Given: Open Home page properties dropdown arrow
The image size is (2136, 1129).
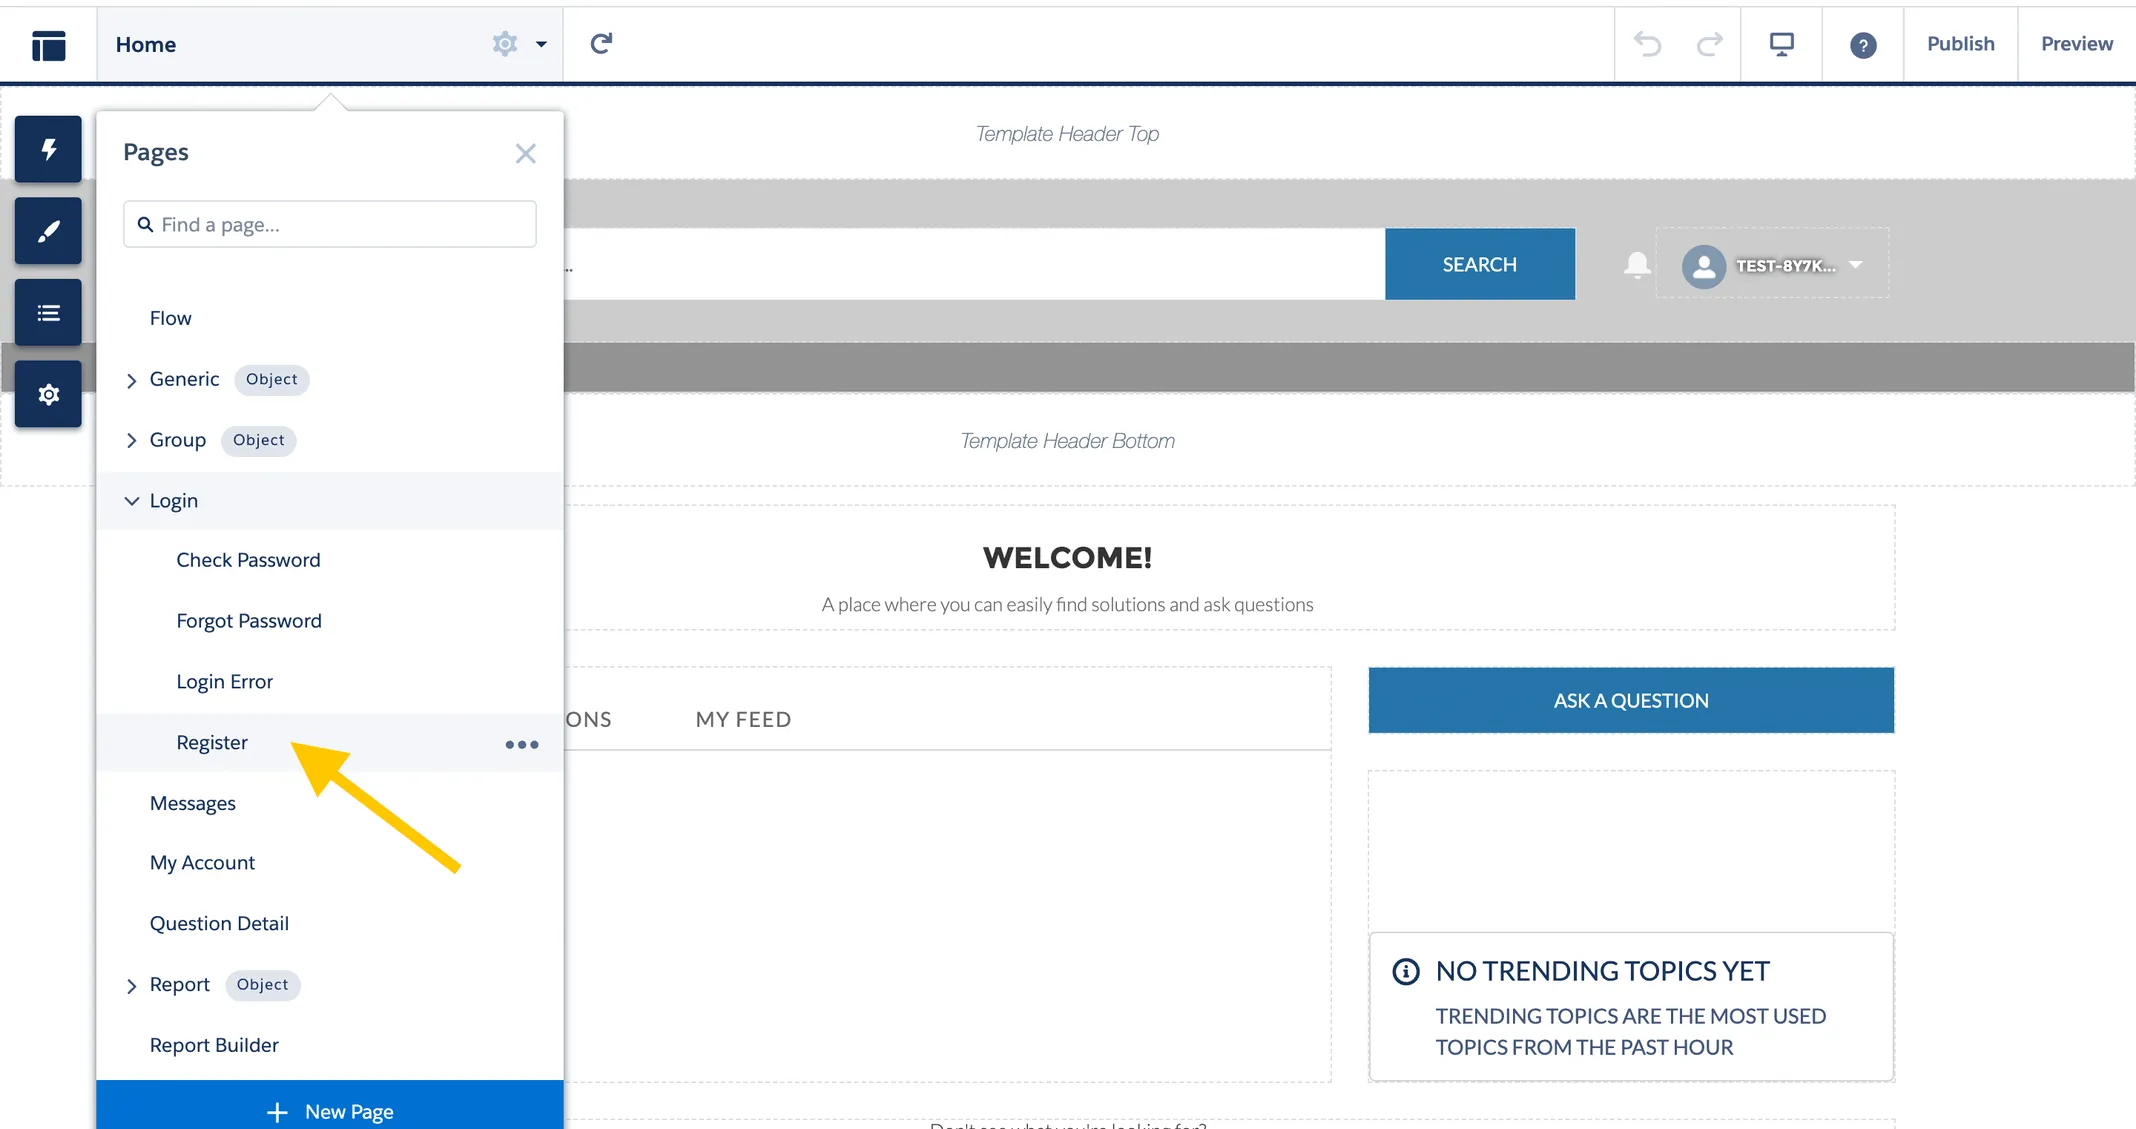Looking at the screenshot, I should coord(541,44).
